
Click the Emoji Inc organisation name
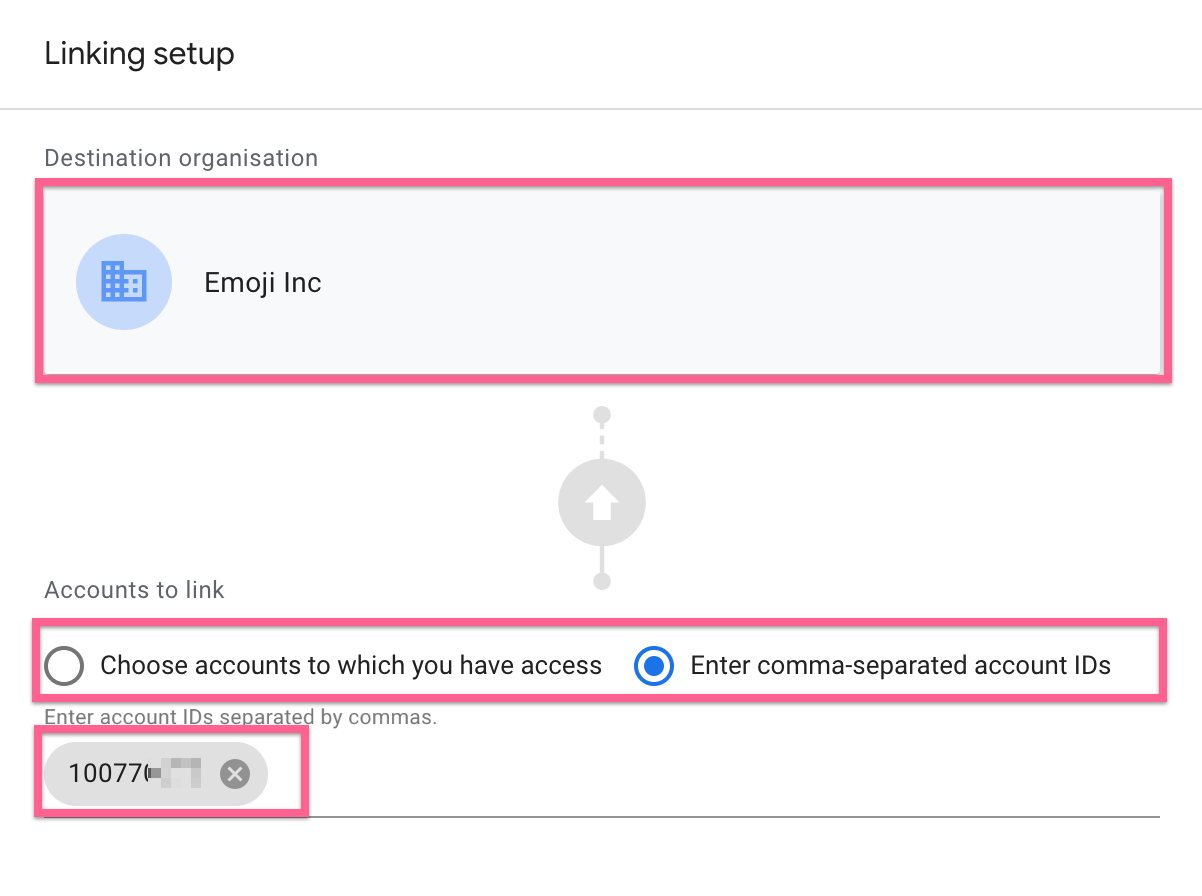[263, 283]
